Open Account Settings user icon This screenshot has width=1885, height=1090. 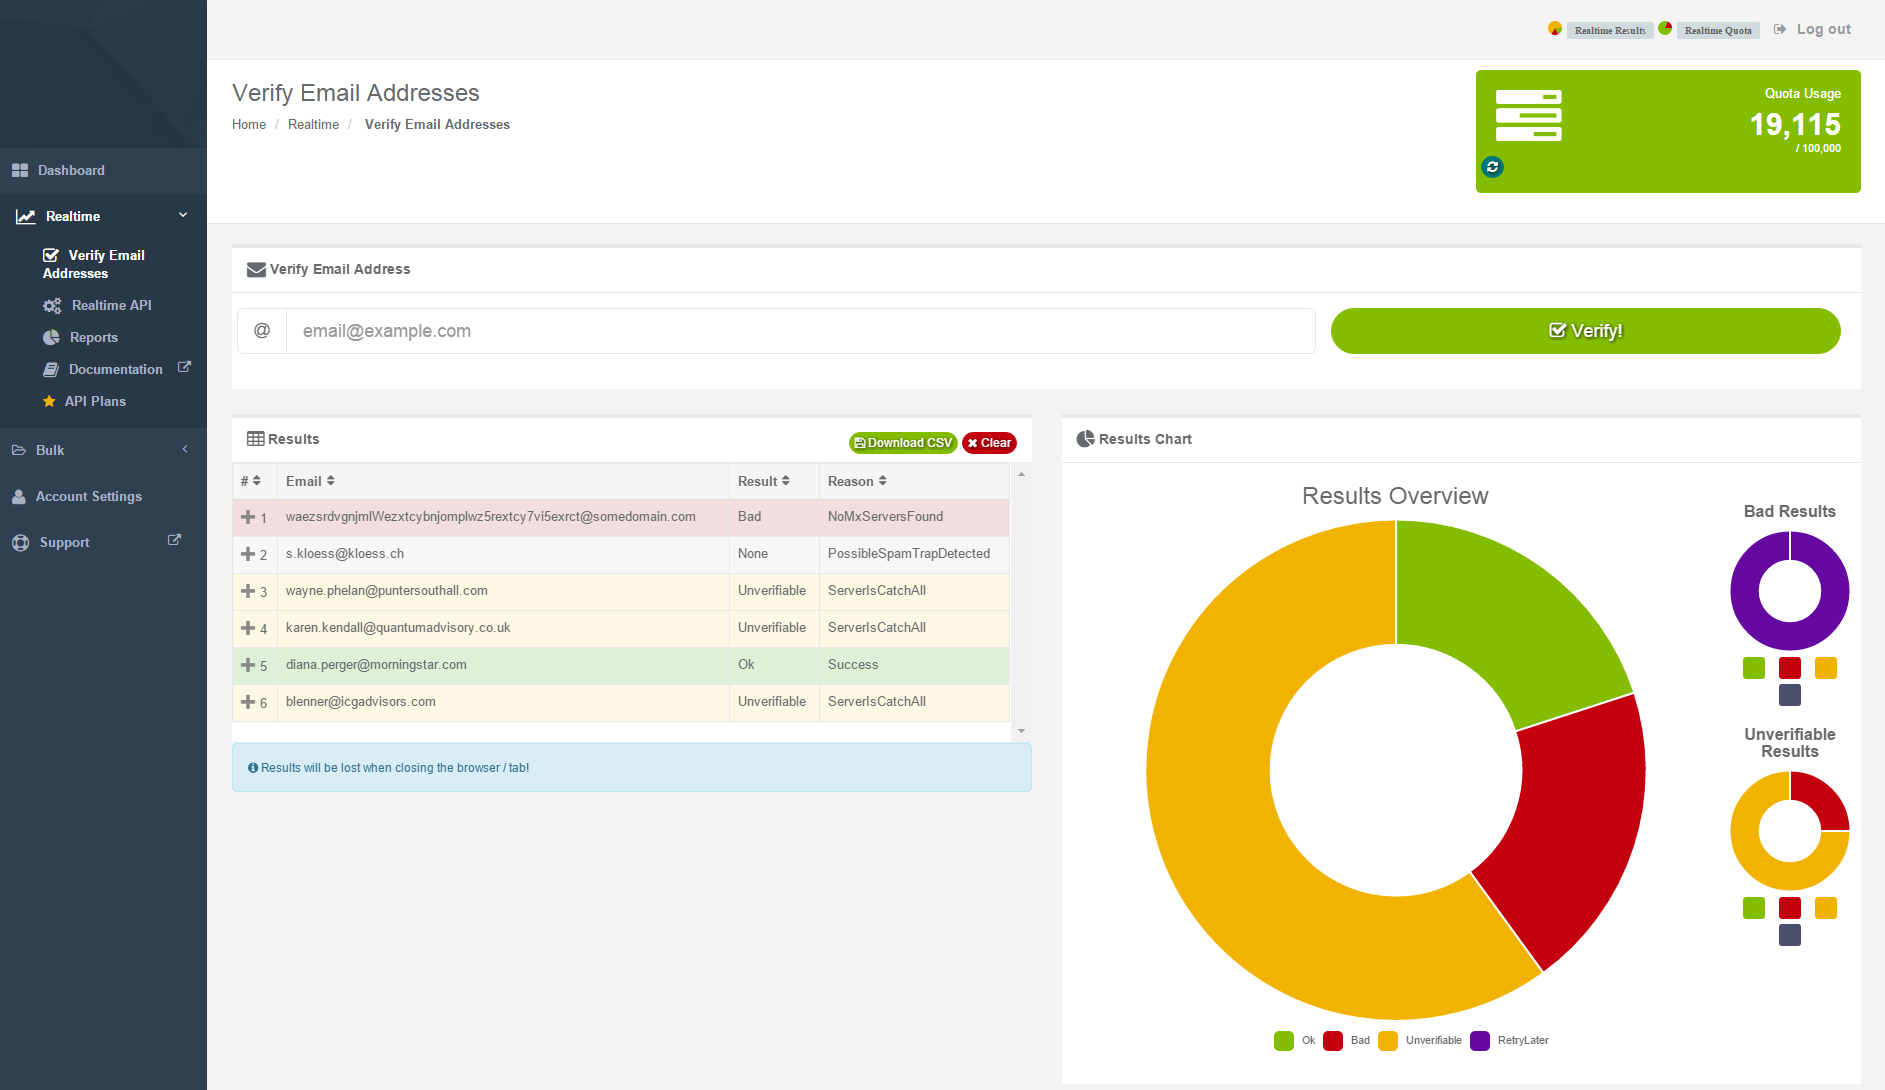click(19, 497)
